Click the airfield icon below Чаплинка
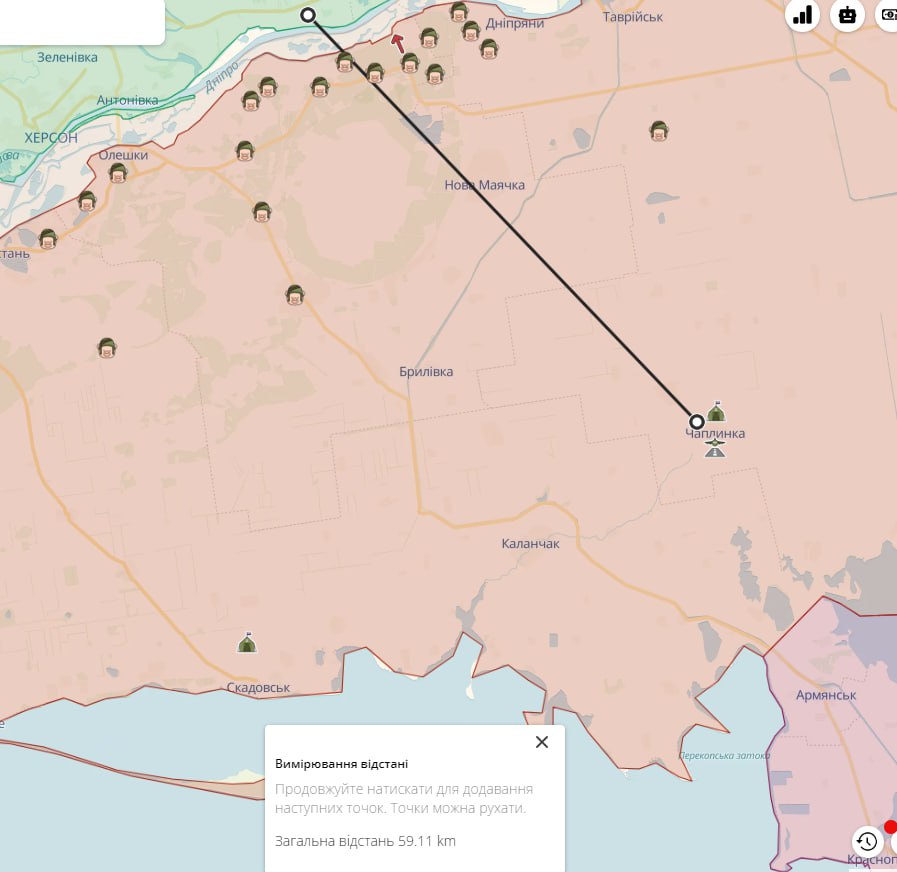 click(715, 449)
